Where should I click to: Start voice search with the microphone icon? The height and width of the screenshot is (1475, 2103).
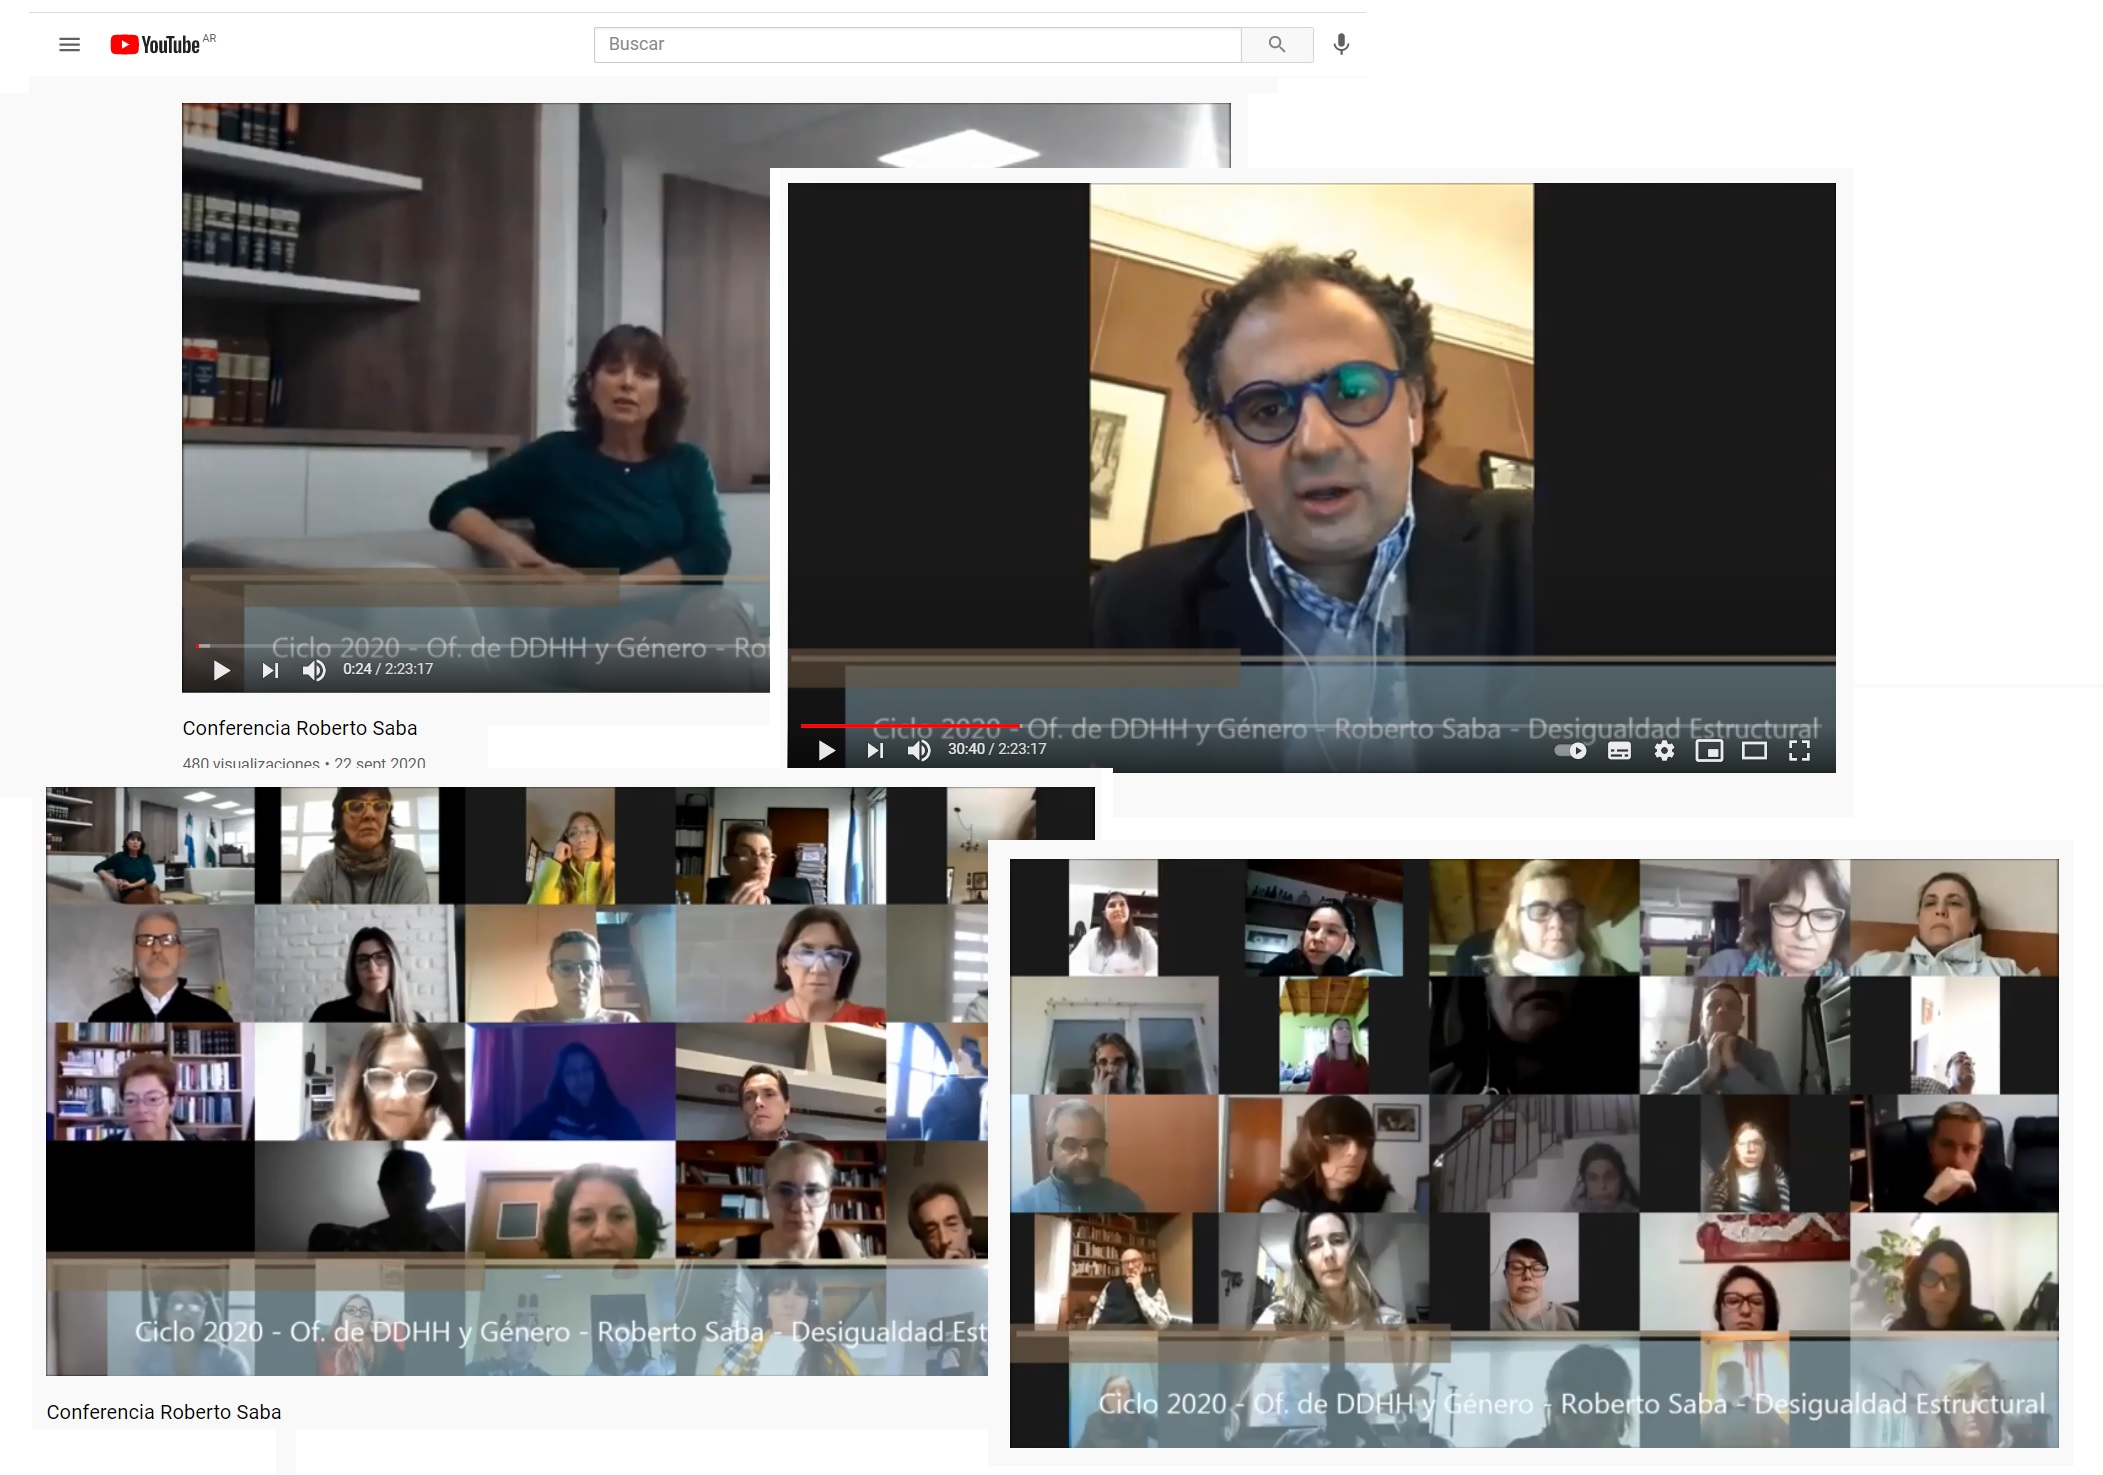(1341, 44)
